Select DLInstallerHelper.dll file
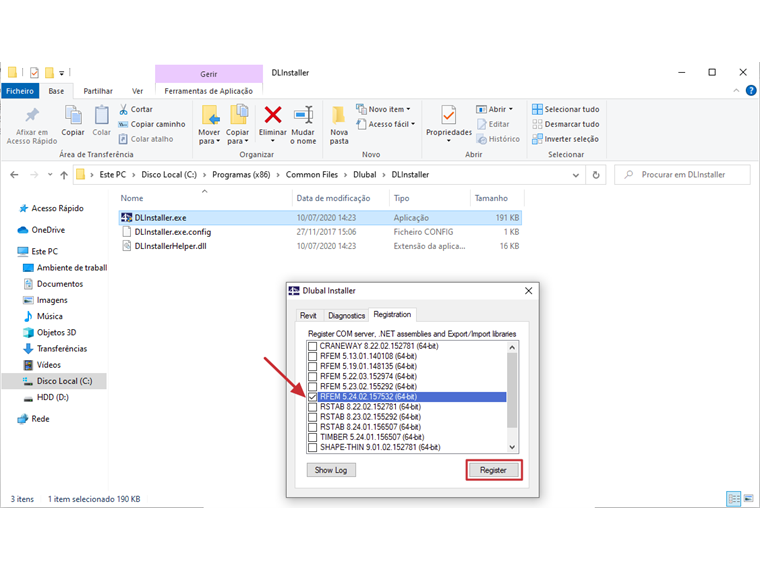This screenshot has height=570, width=760. point(170,246)
